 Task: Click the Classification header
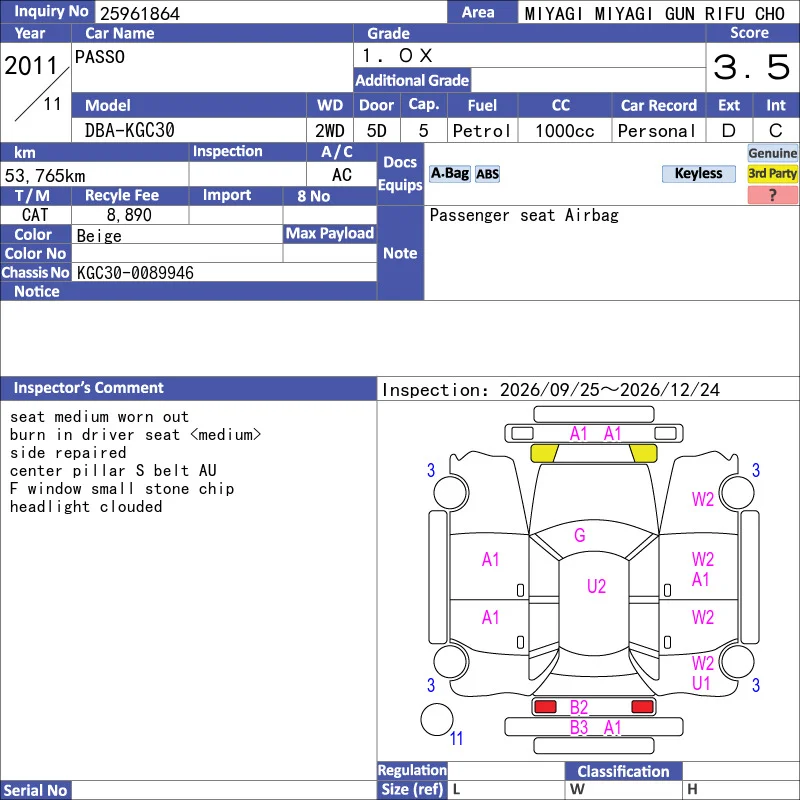(x=623, y=771)
